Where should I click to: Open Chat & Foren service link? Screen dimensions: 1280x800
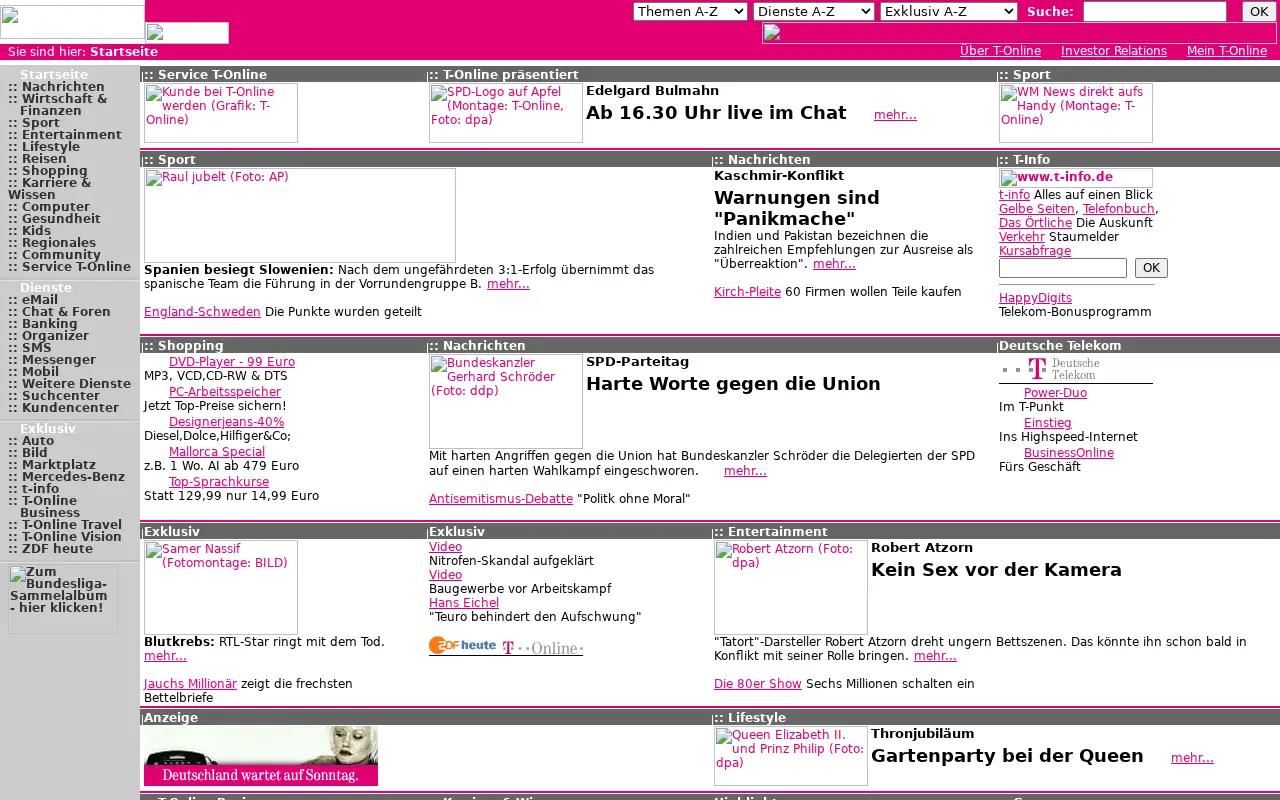coord(66,312)
